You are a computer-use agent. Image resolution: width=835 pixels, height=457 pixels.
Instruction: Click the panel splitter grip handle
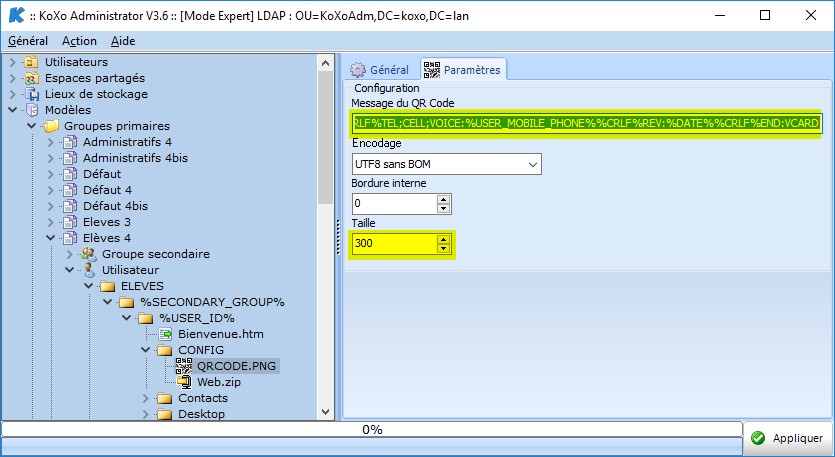(338, 237)
